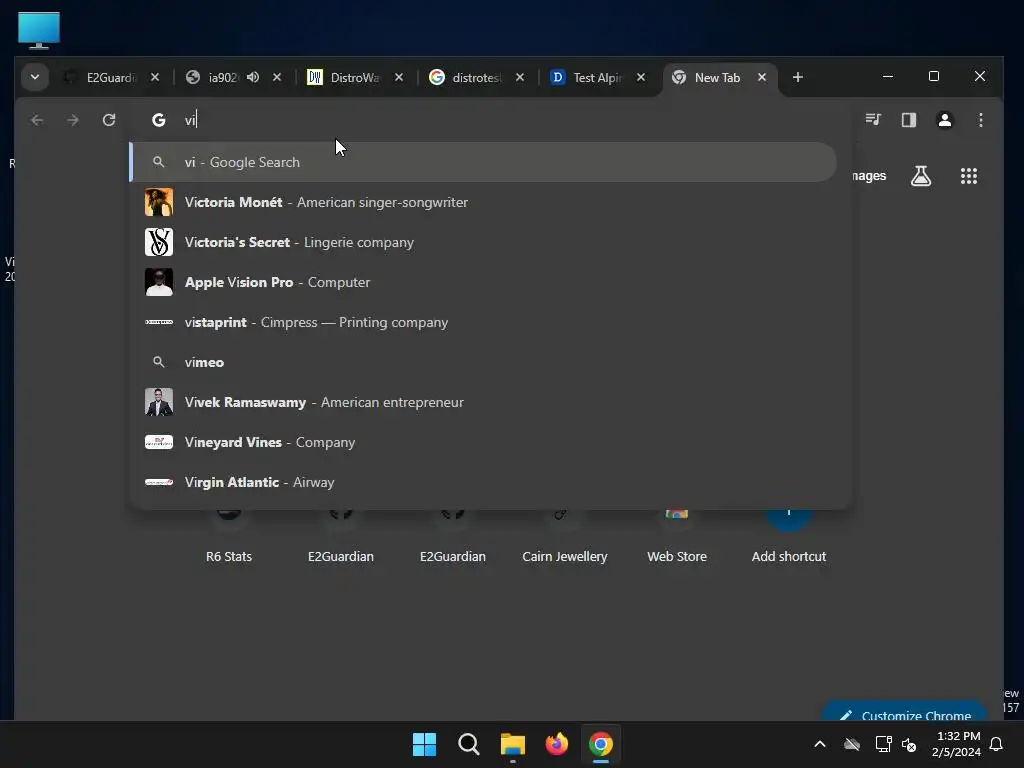Select the New Tab tab
The width and height of the screenshot is (1024, 768).
coord(720,77)
